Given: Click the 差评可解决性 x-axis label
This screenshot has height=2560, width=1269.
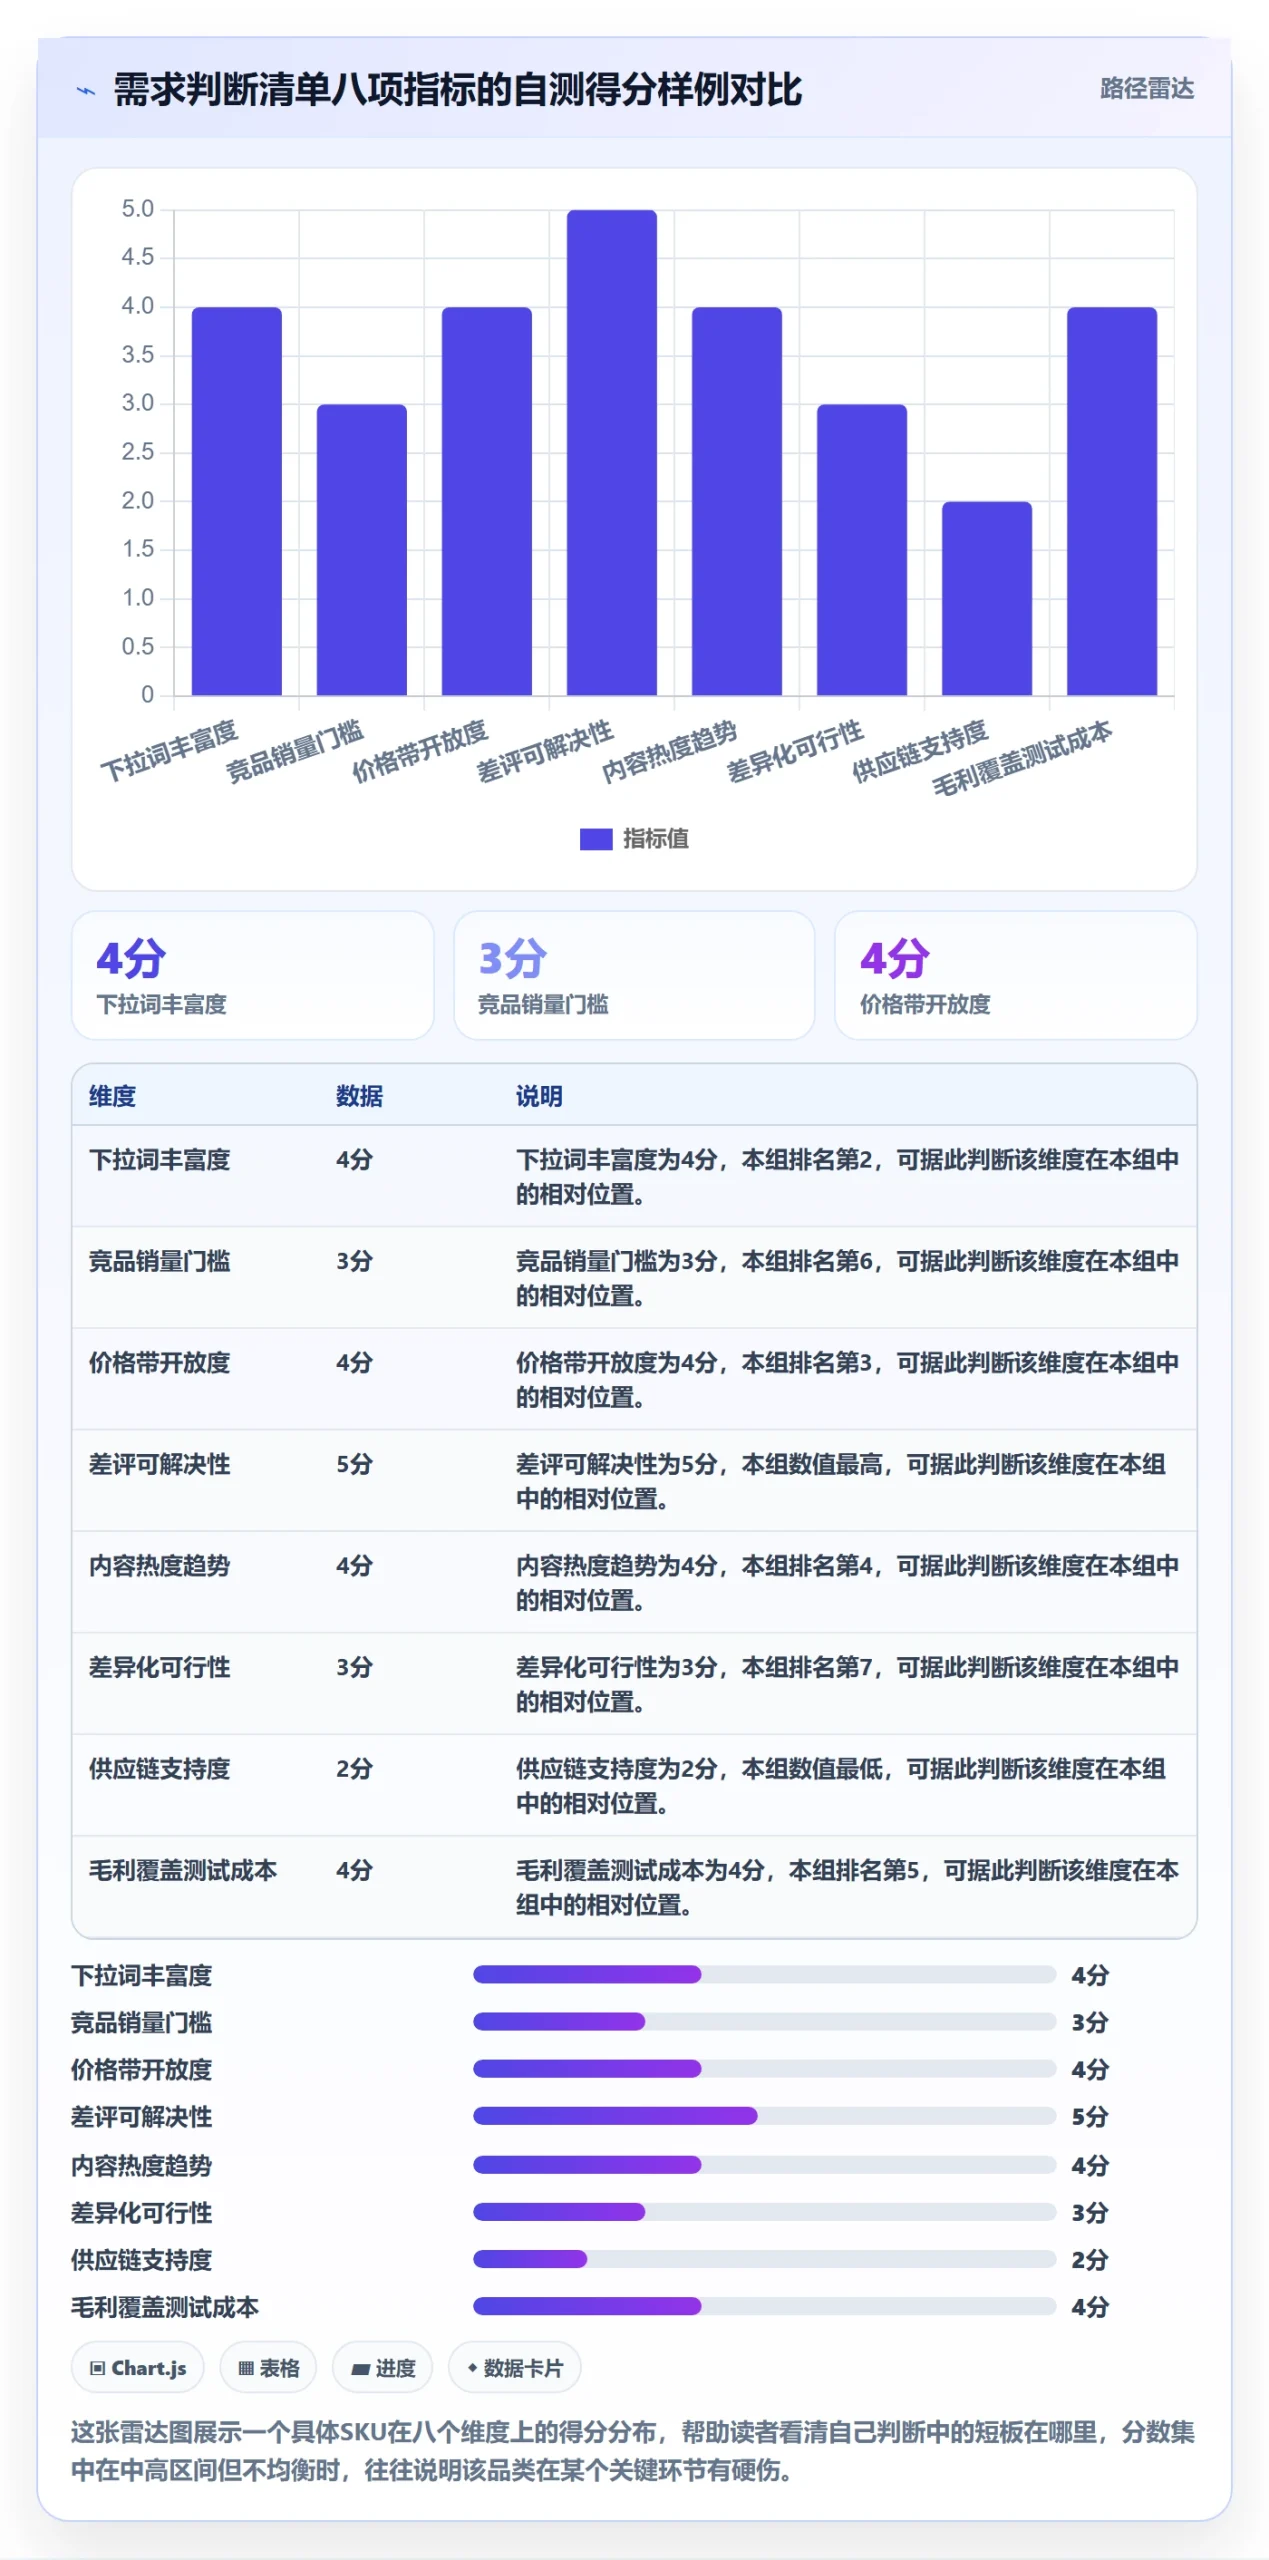Looking at the screenshot, I should pos(545,751).
